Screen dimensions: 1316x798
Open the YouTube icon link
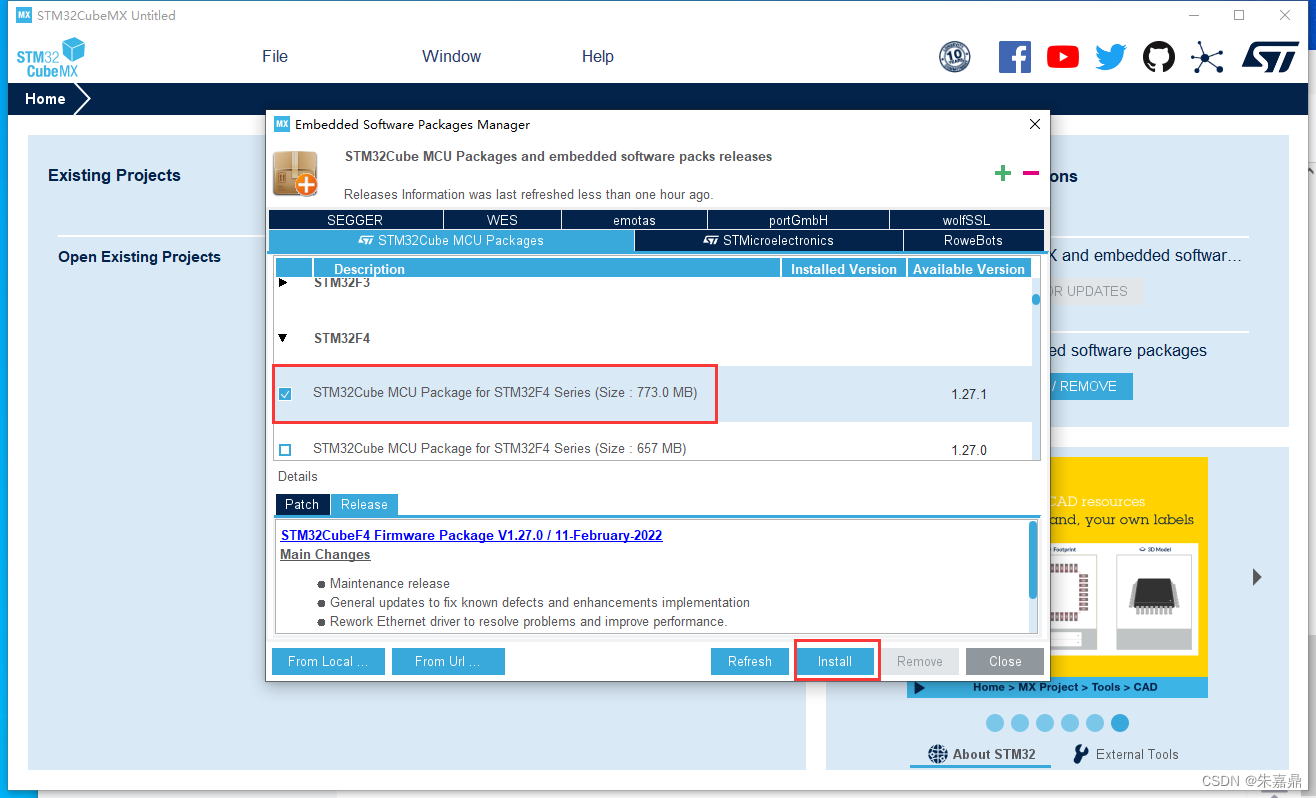1063,57
